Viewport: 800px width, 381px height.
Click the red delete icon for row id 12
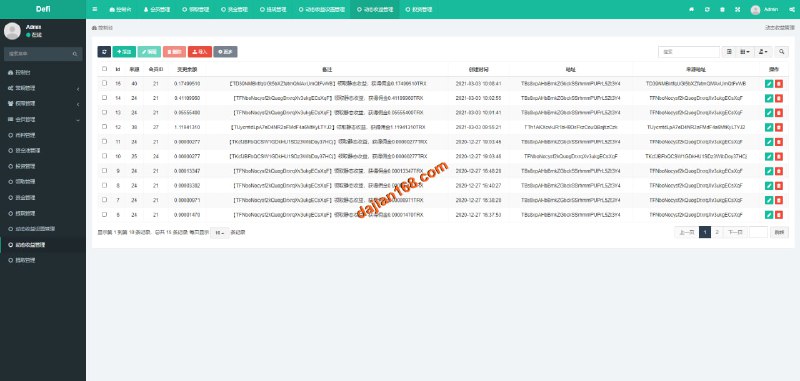click(779, 127)
